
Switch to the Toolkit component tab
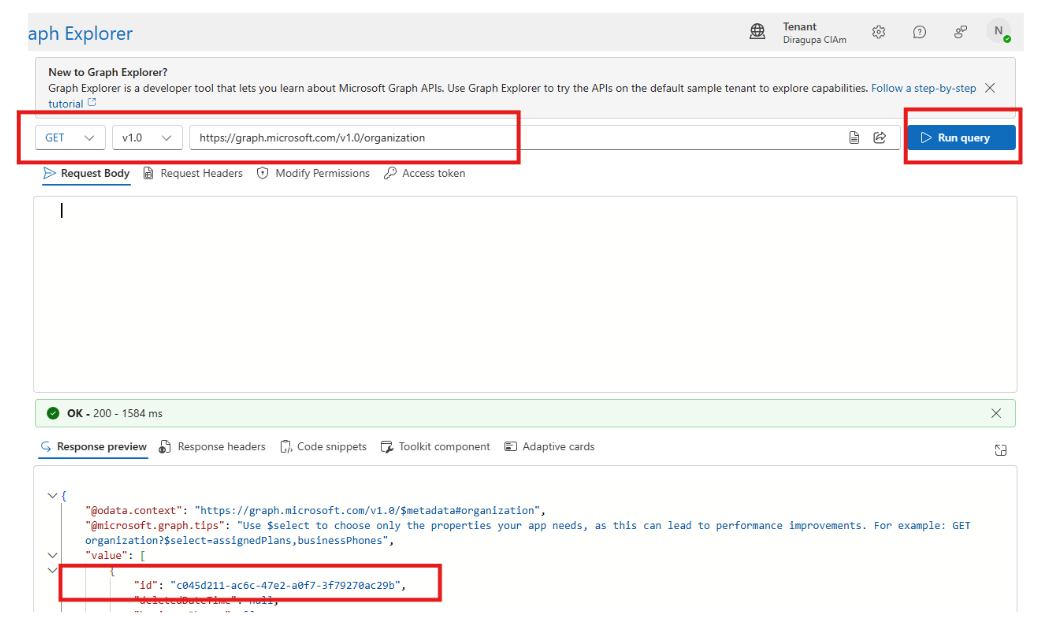(x=436, y=447)
